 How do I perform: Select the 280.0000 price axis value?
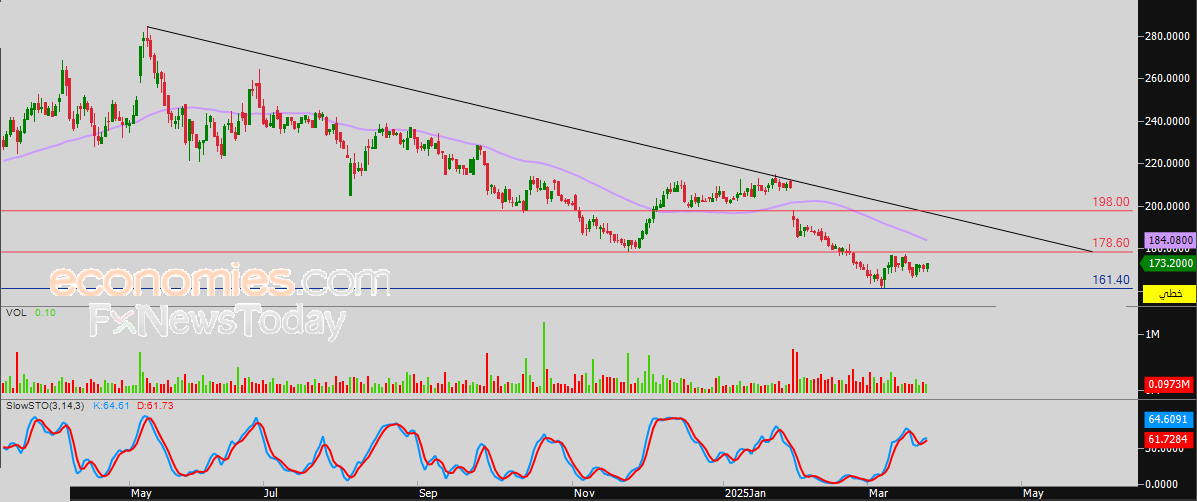coord(1166,36)
